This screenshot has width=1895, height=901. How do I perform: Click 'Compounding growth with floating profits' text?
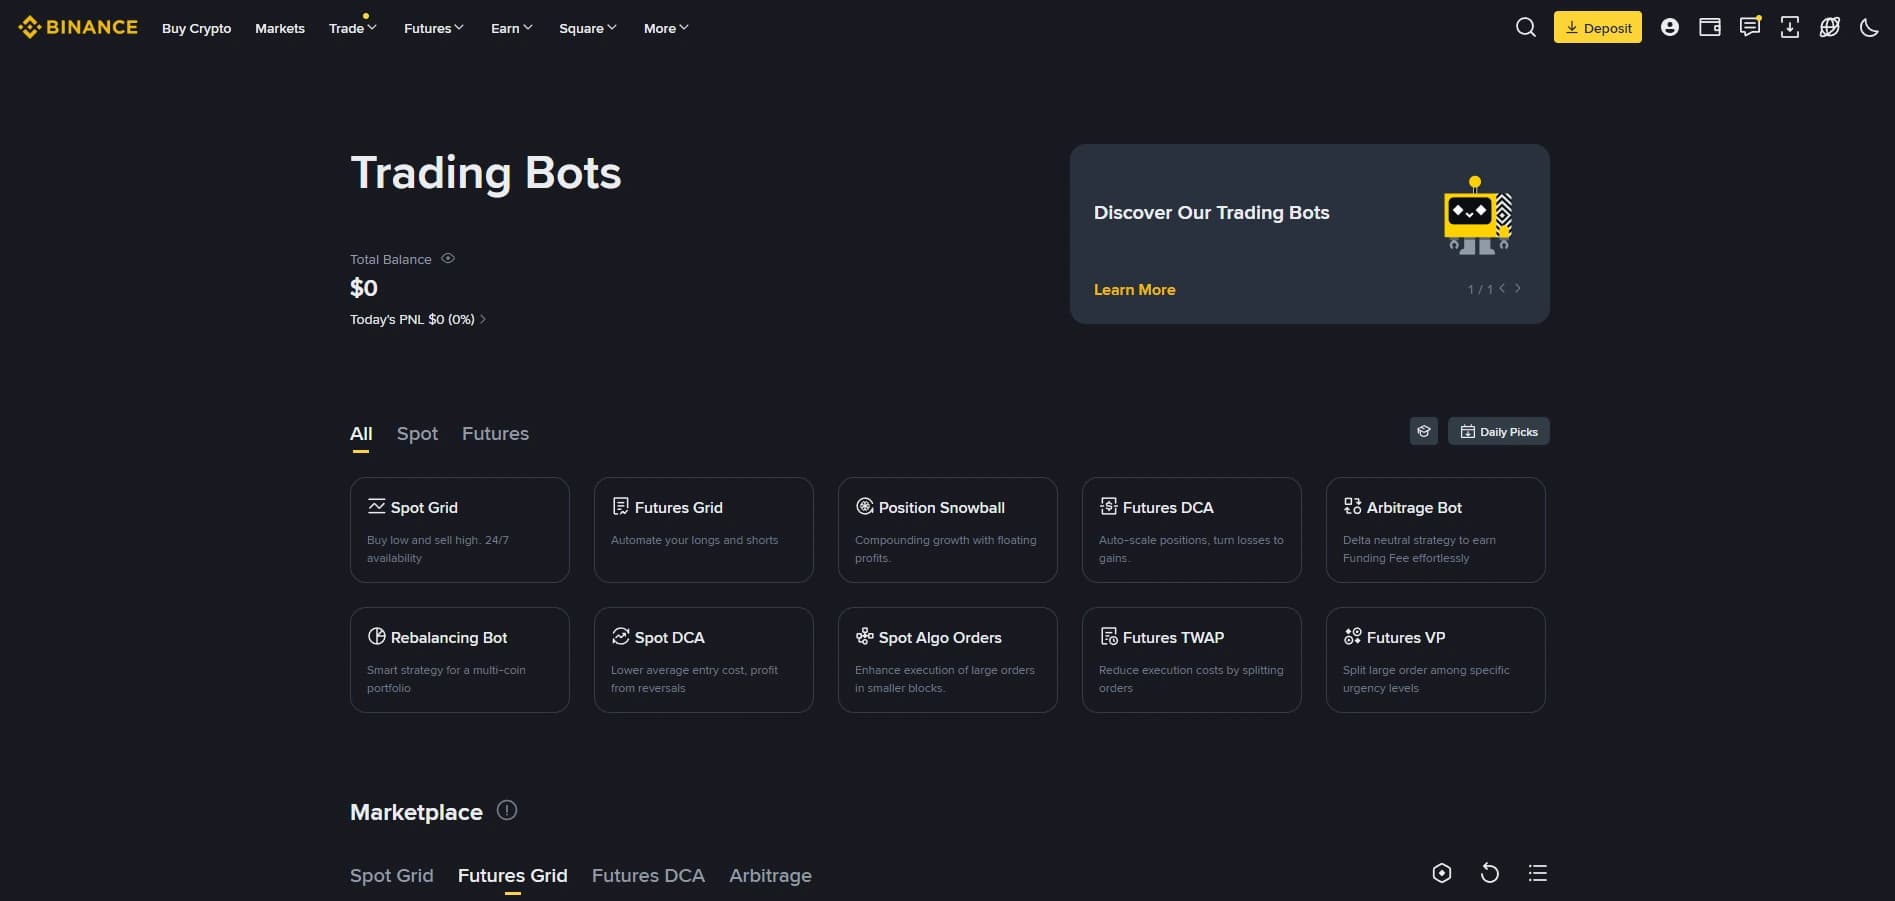click(945, 549)
